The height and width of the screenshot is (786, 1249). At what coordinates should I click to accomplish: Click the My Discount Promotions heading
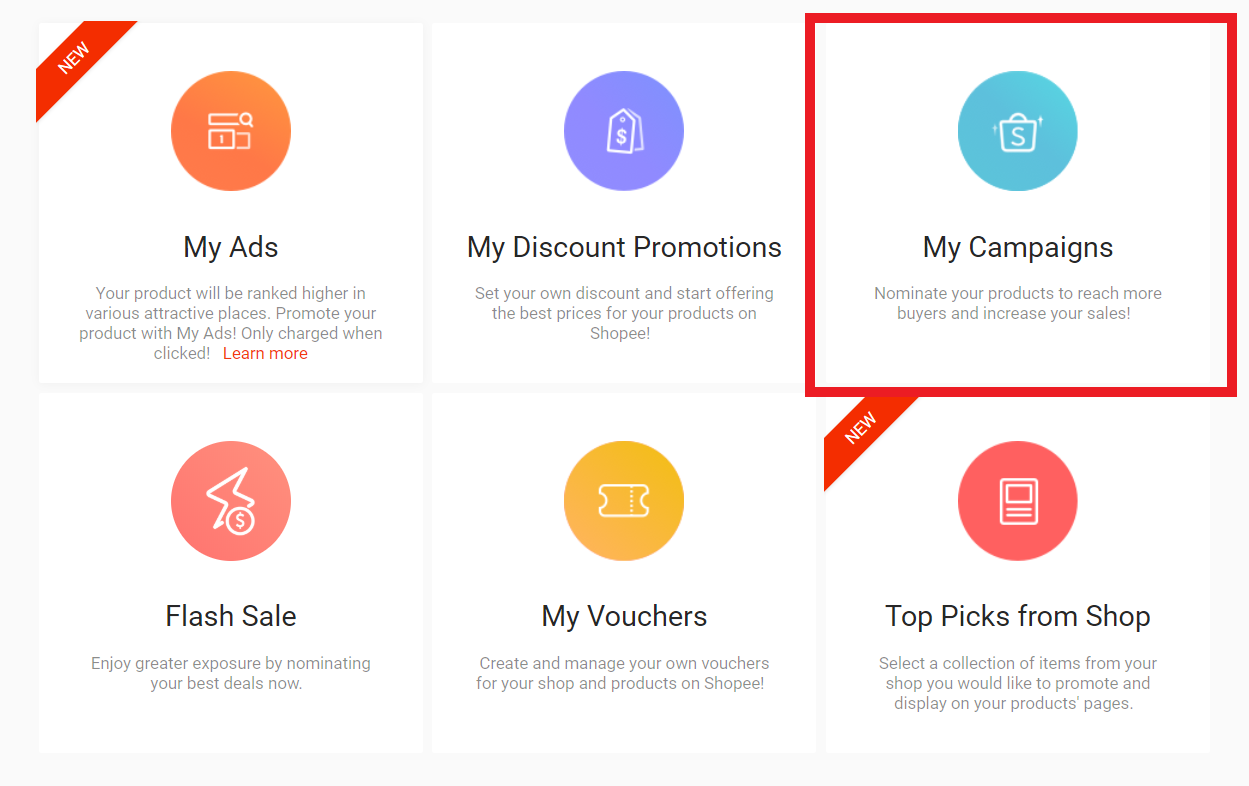click(624, 247)
